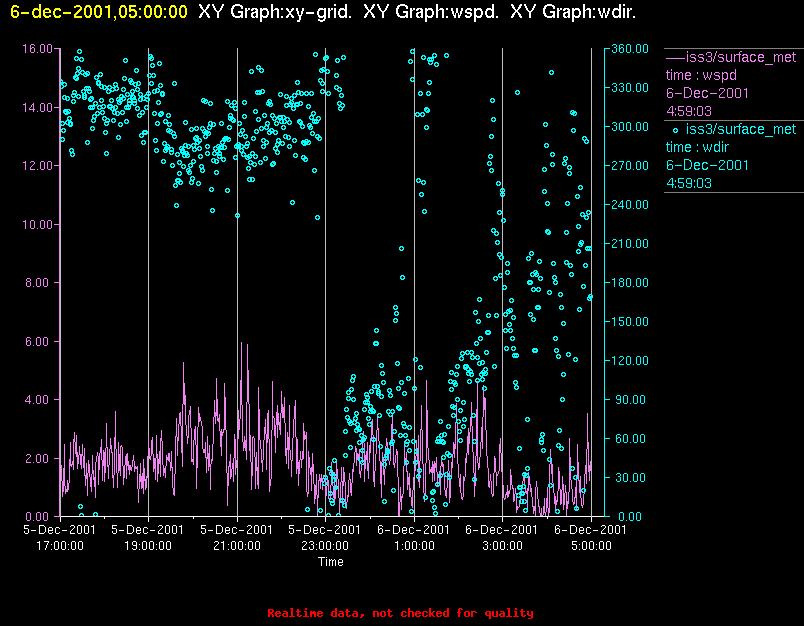Click the 6-Dec-2001 1:00:00 x-axis label
Image resolution: width=804 pixels, height=626 pixels.
(414, 537)
